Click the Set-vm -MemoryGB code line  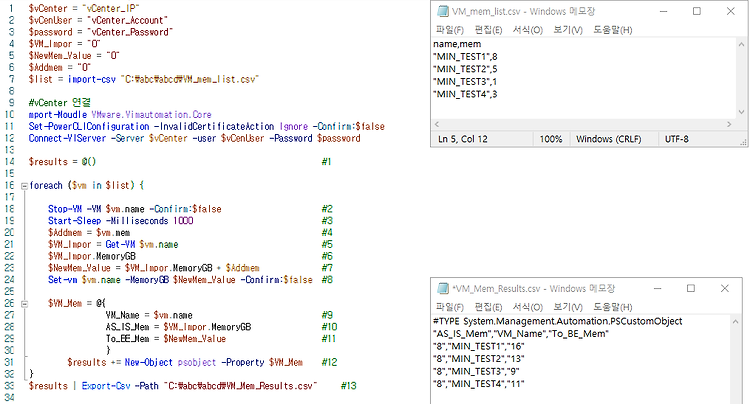pyautogui.click(x=180, y=280)
